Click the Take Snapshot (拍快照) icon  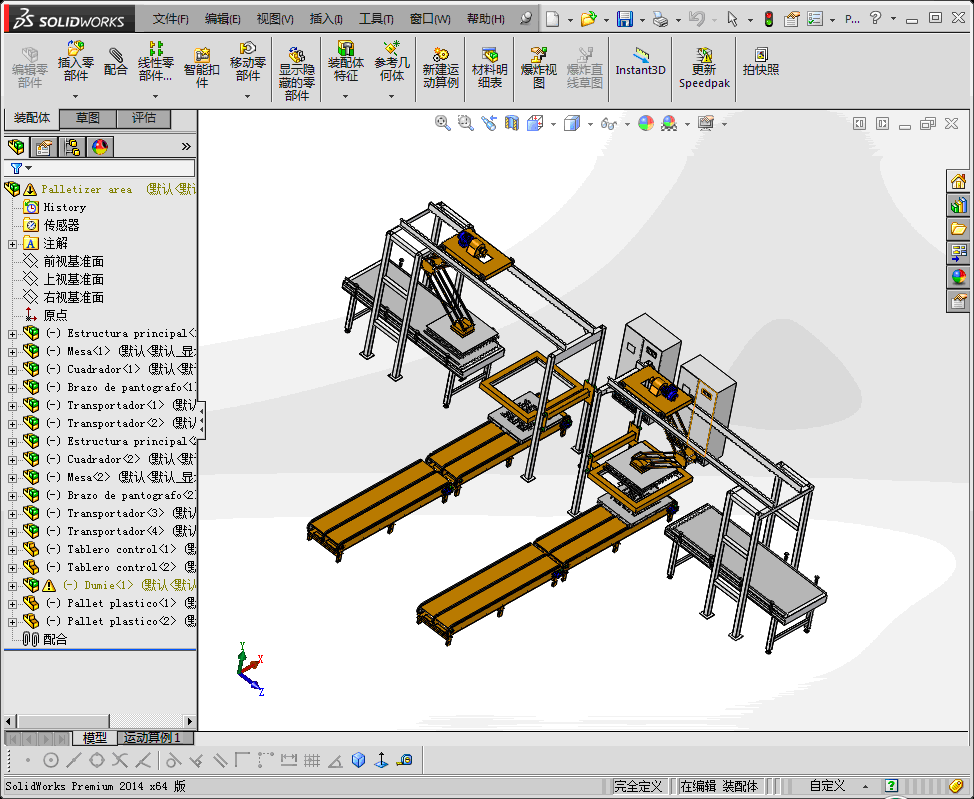[x=760, y=62]
